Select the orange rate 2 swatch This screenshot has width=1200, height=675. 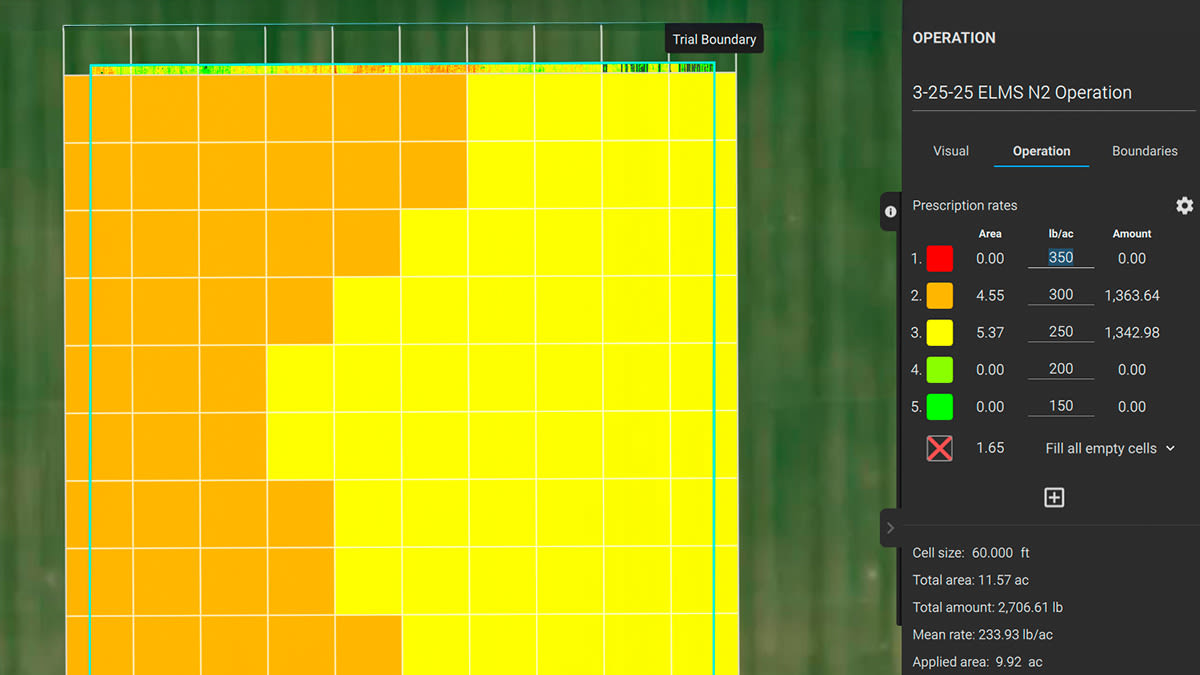tap(939, 295)
